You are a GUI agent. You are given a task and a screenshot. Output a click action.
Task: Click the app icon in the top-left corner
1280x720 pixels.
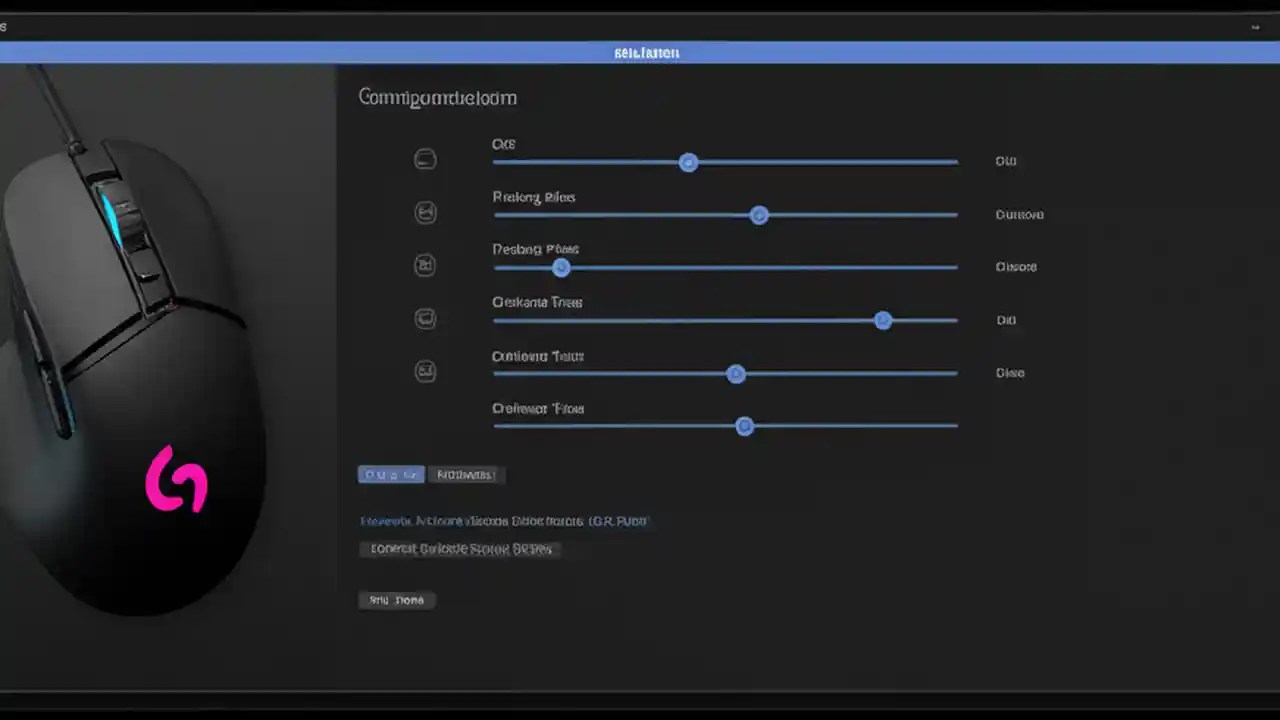pos(6,27)
